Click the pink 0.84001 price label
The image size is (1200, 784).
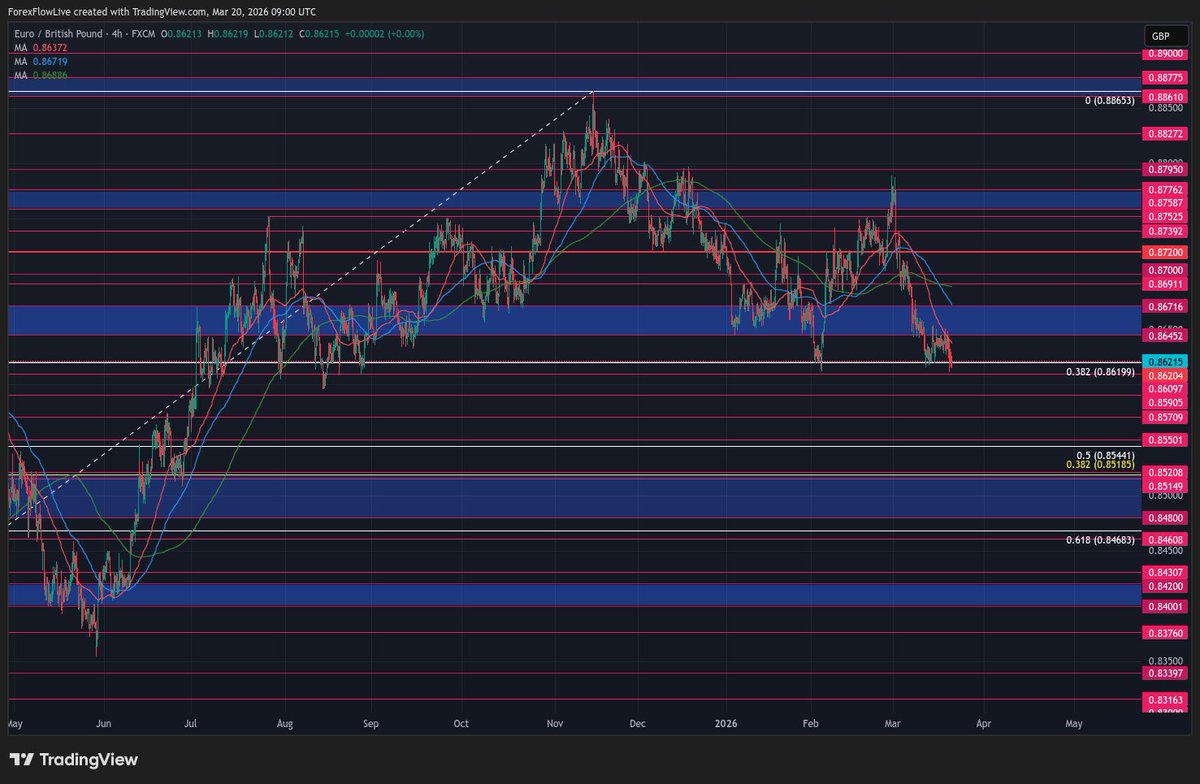pos(1166,606)
